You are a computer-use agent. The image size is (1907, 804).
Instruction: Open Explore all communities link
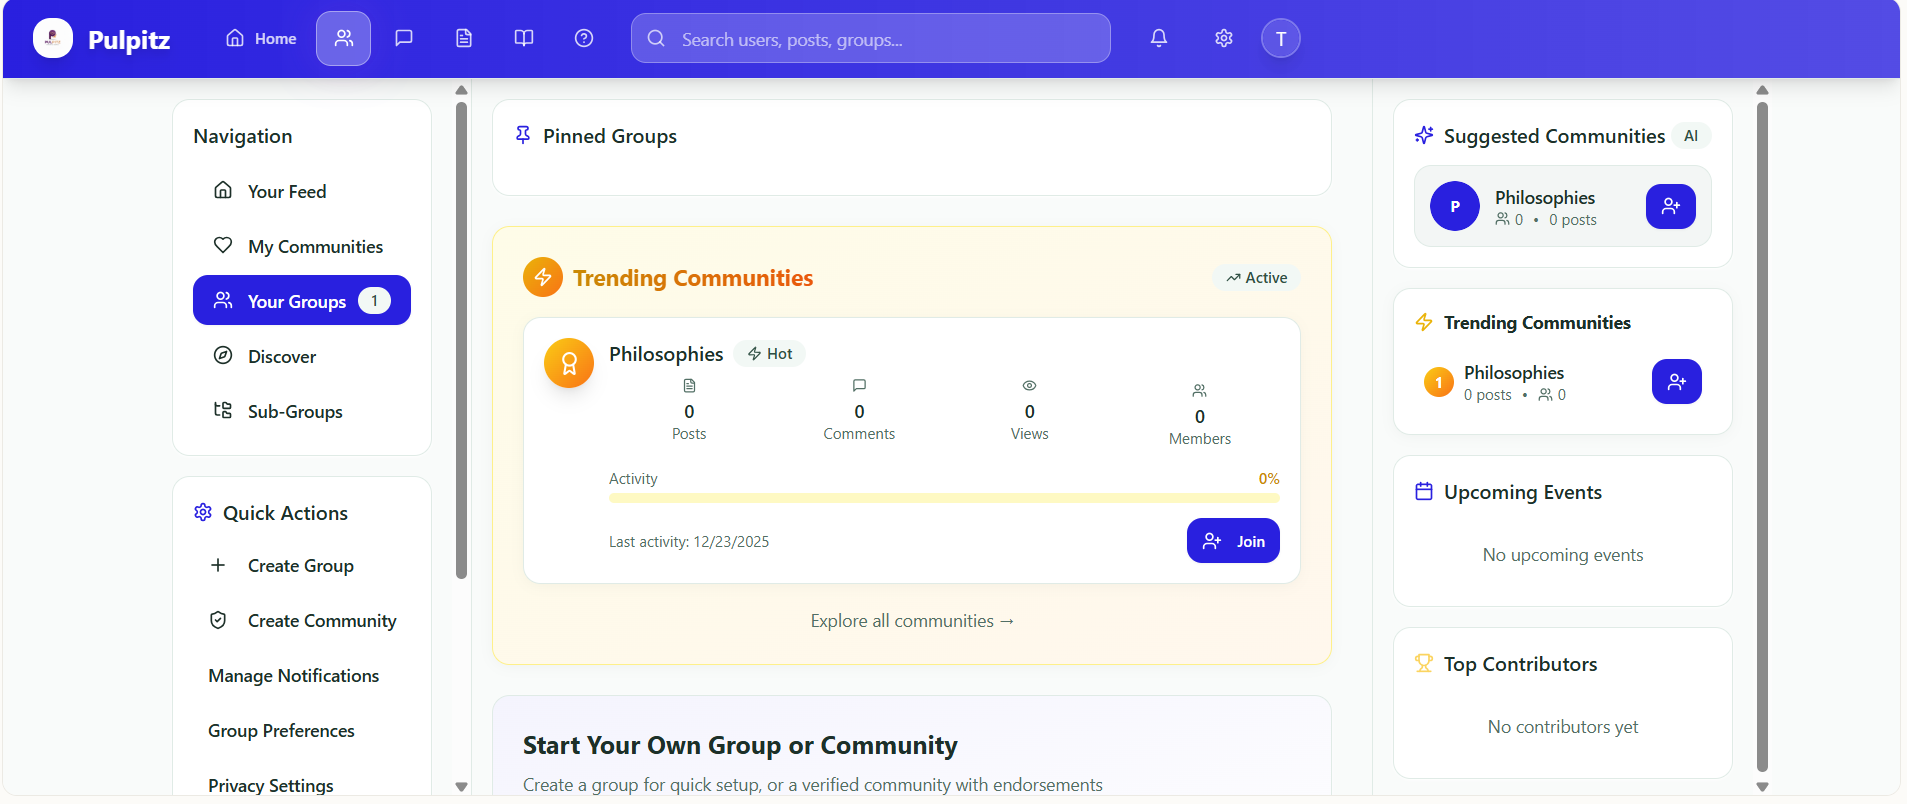[x=912, y=621]
